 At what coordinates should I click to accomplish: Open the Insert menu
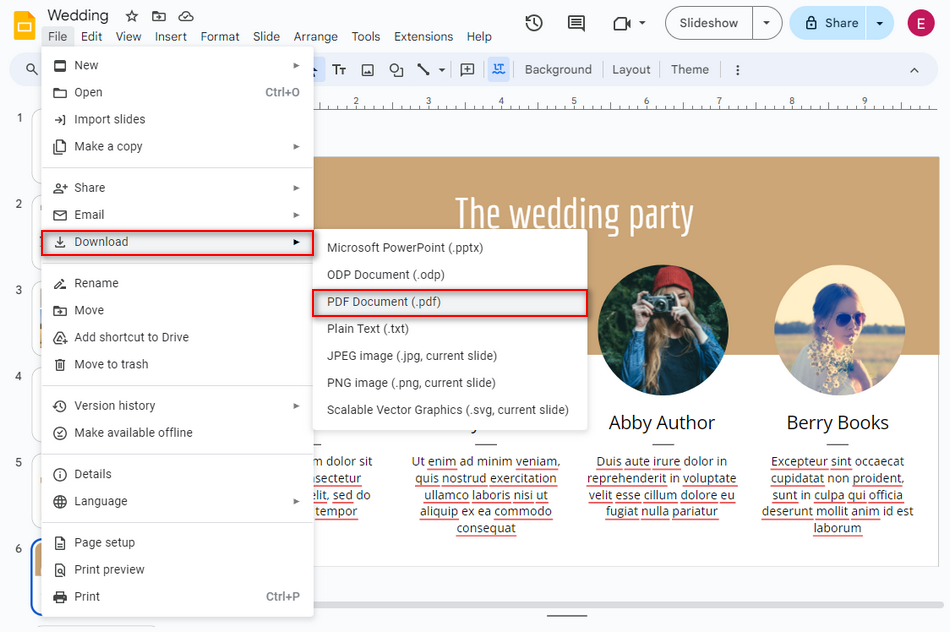click(x=170, y=36)
